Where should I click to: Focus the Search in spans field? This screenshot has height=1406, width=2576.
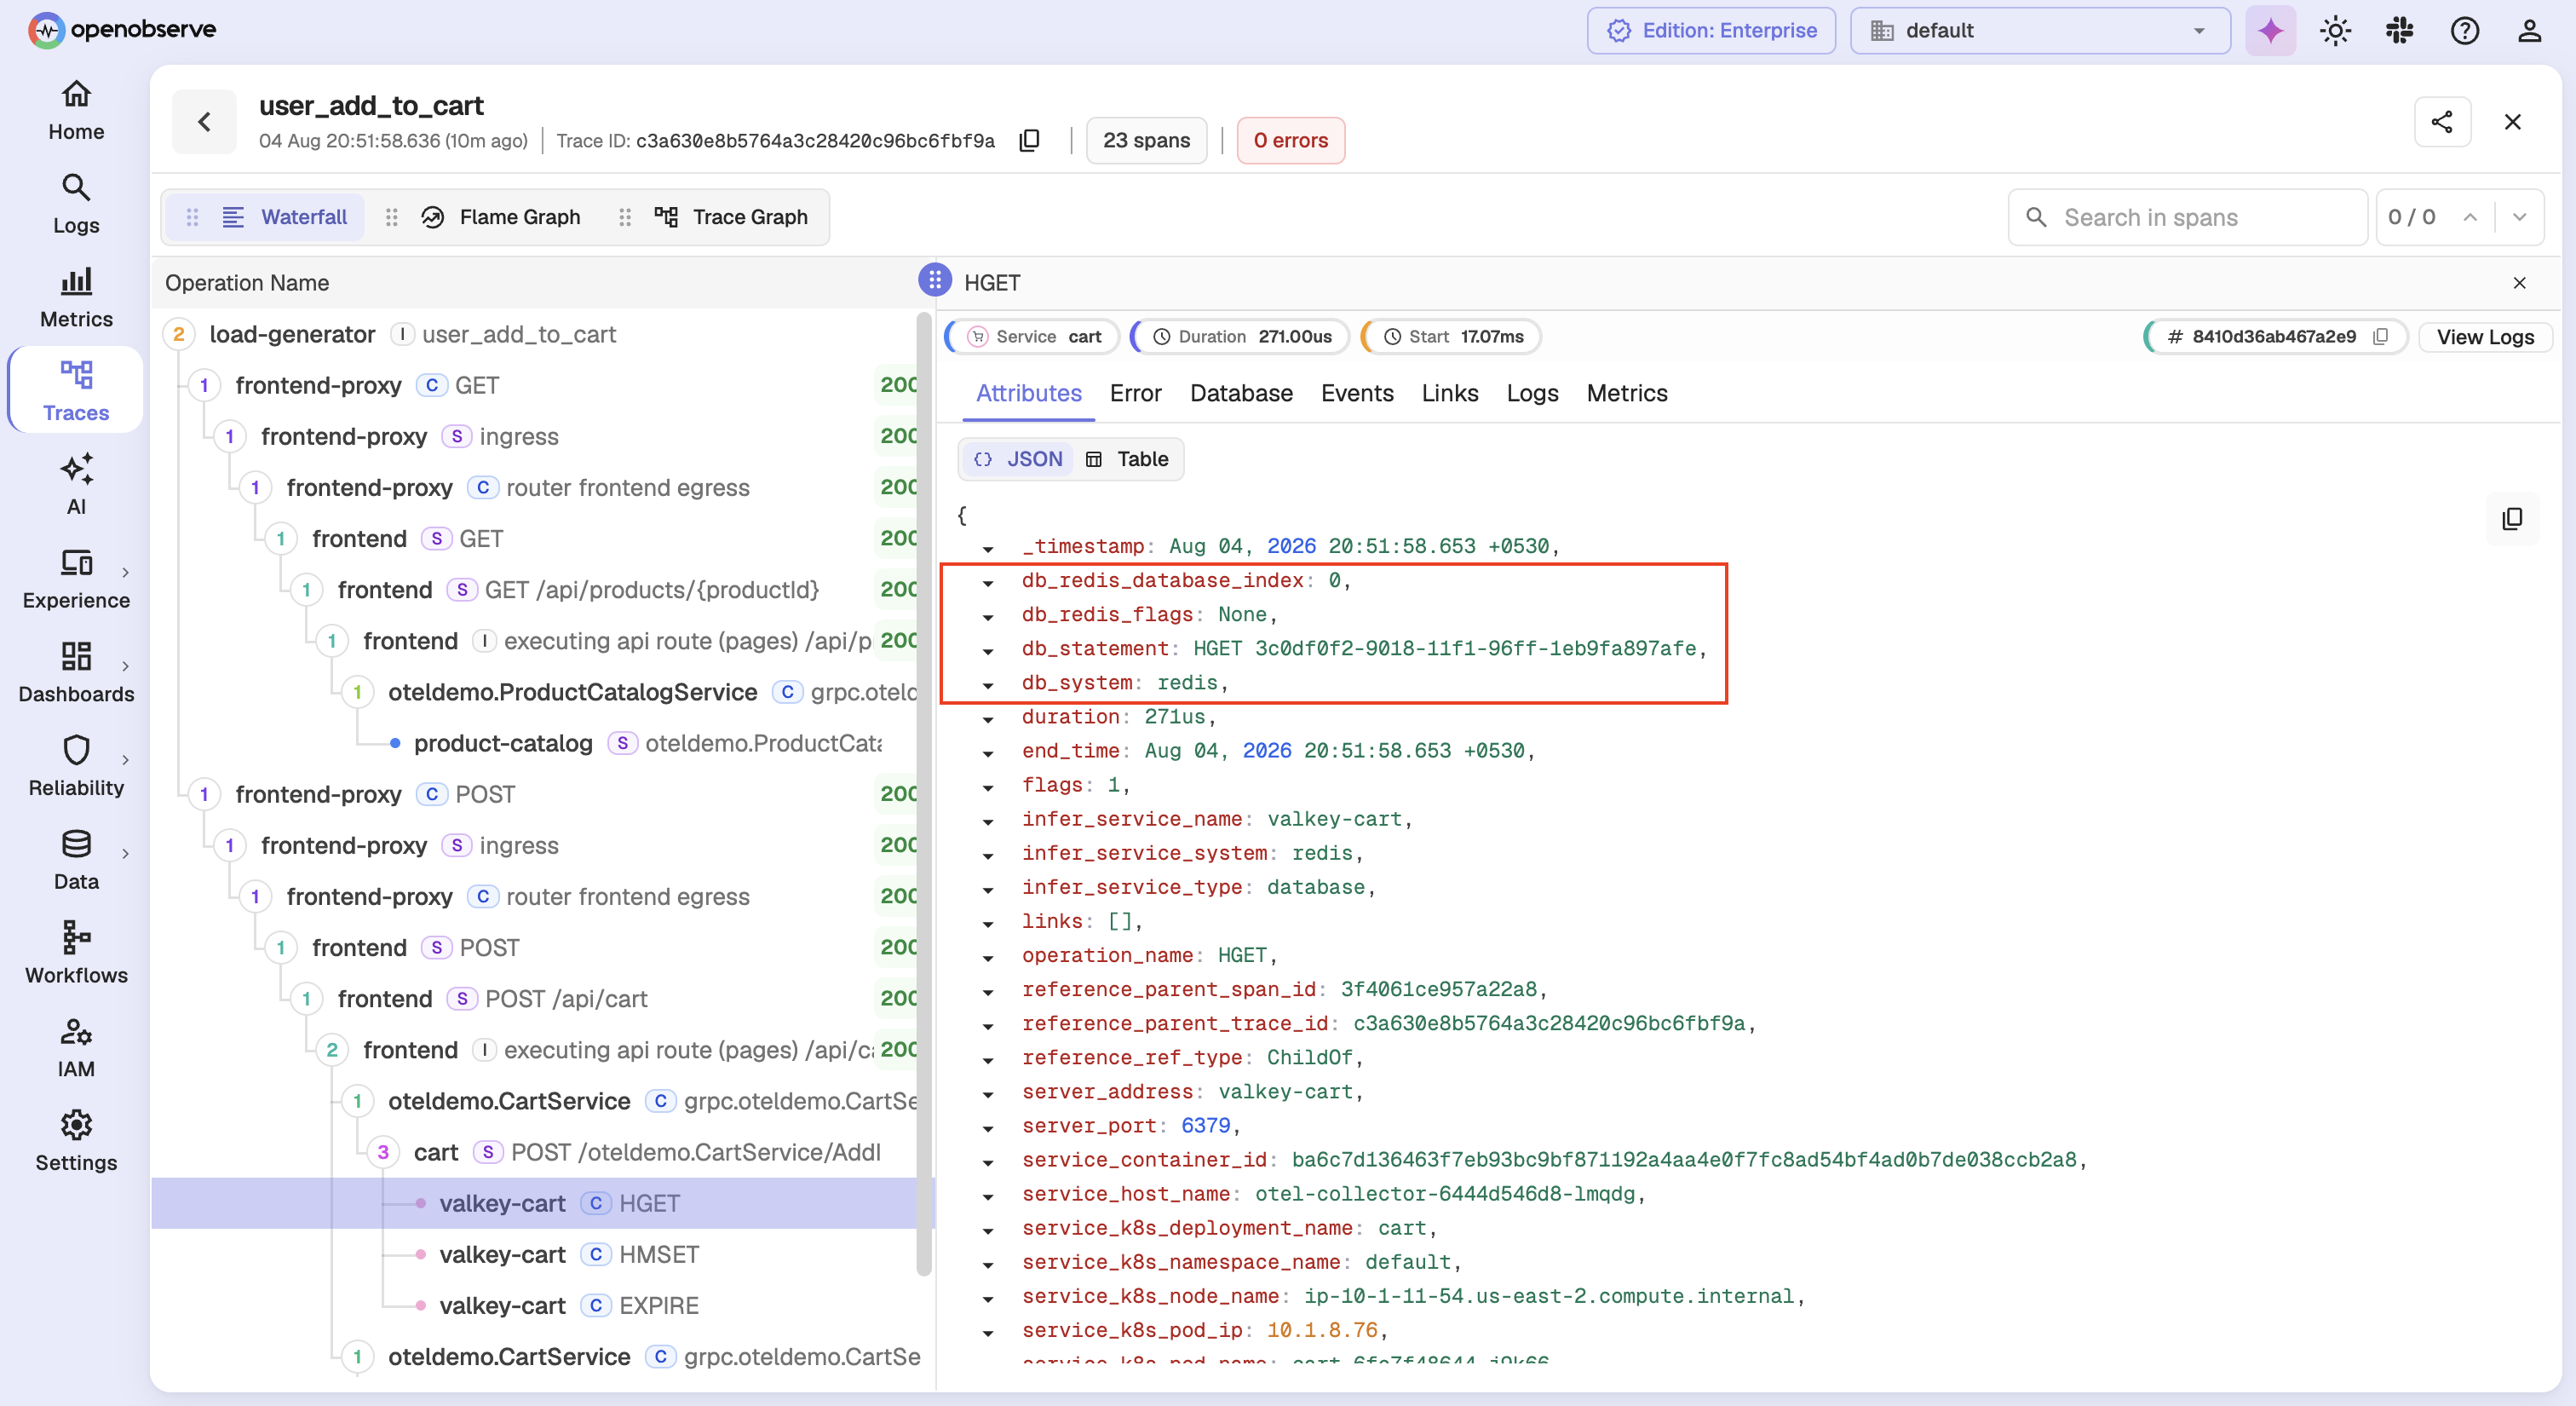(2187, 217)
